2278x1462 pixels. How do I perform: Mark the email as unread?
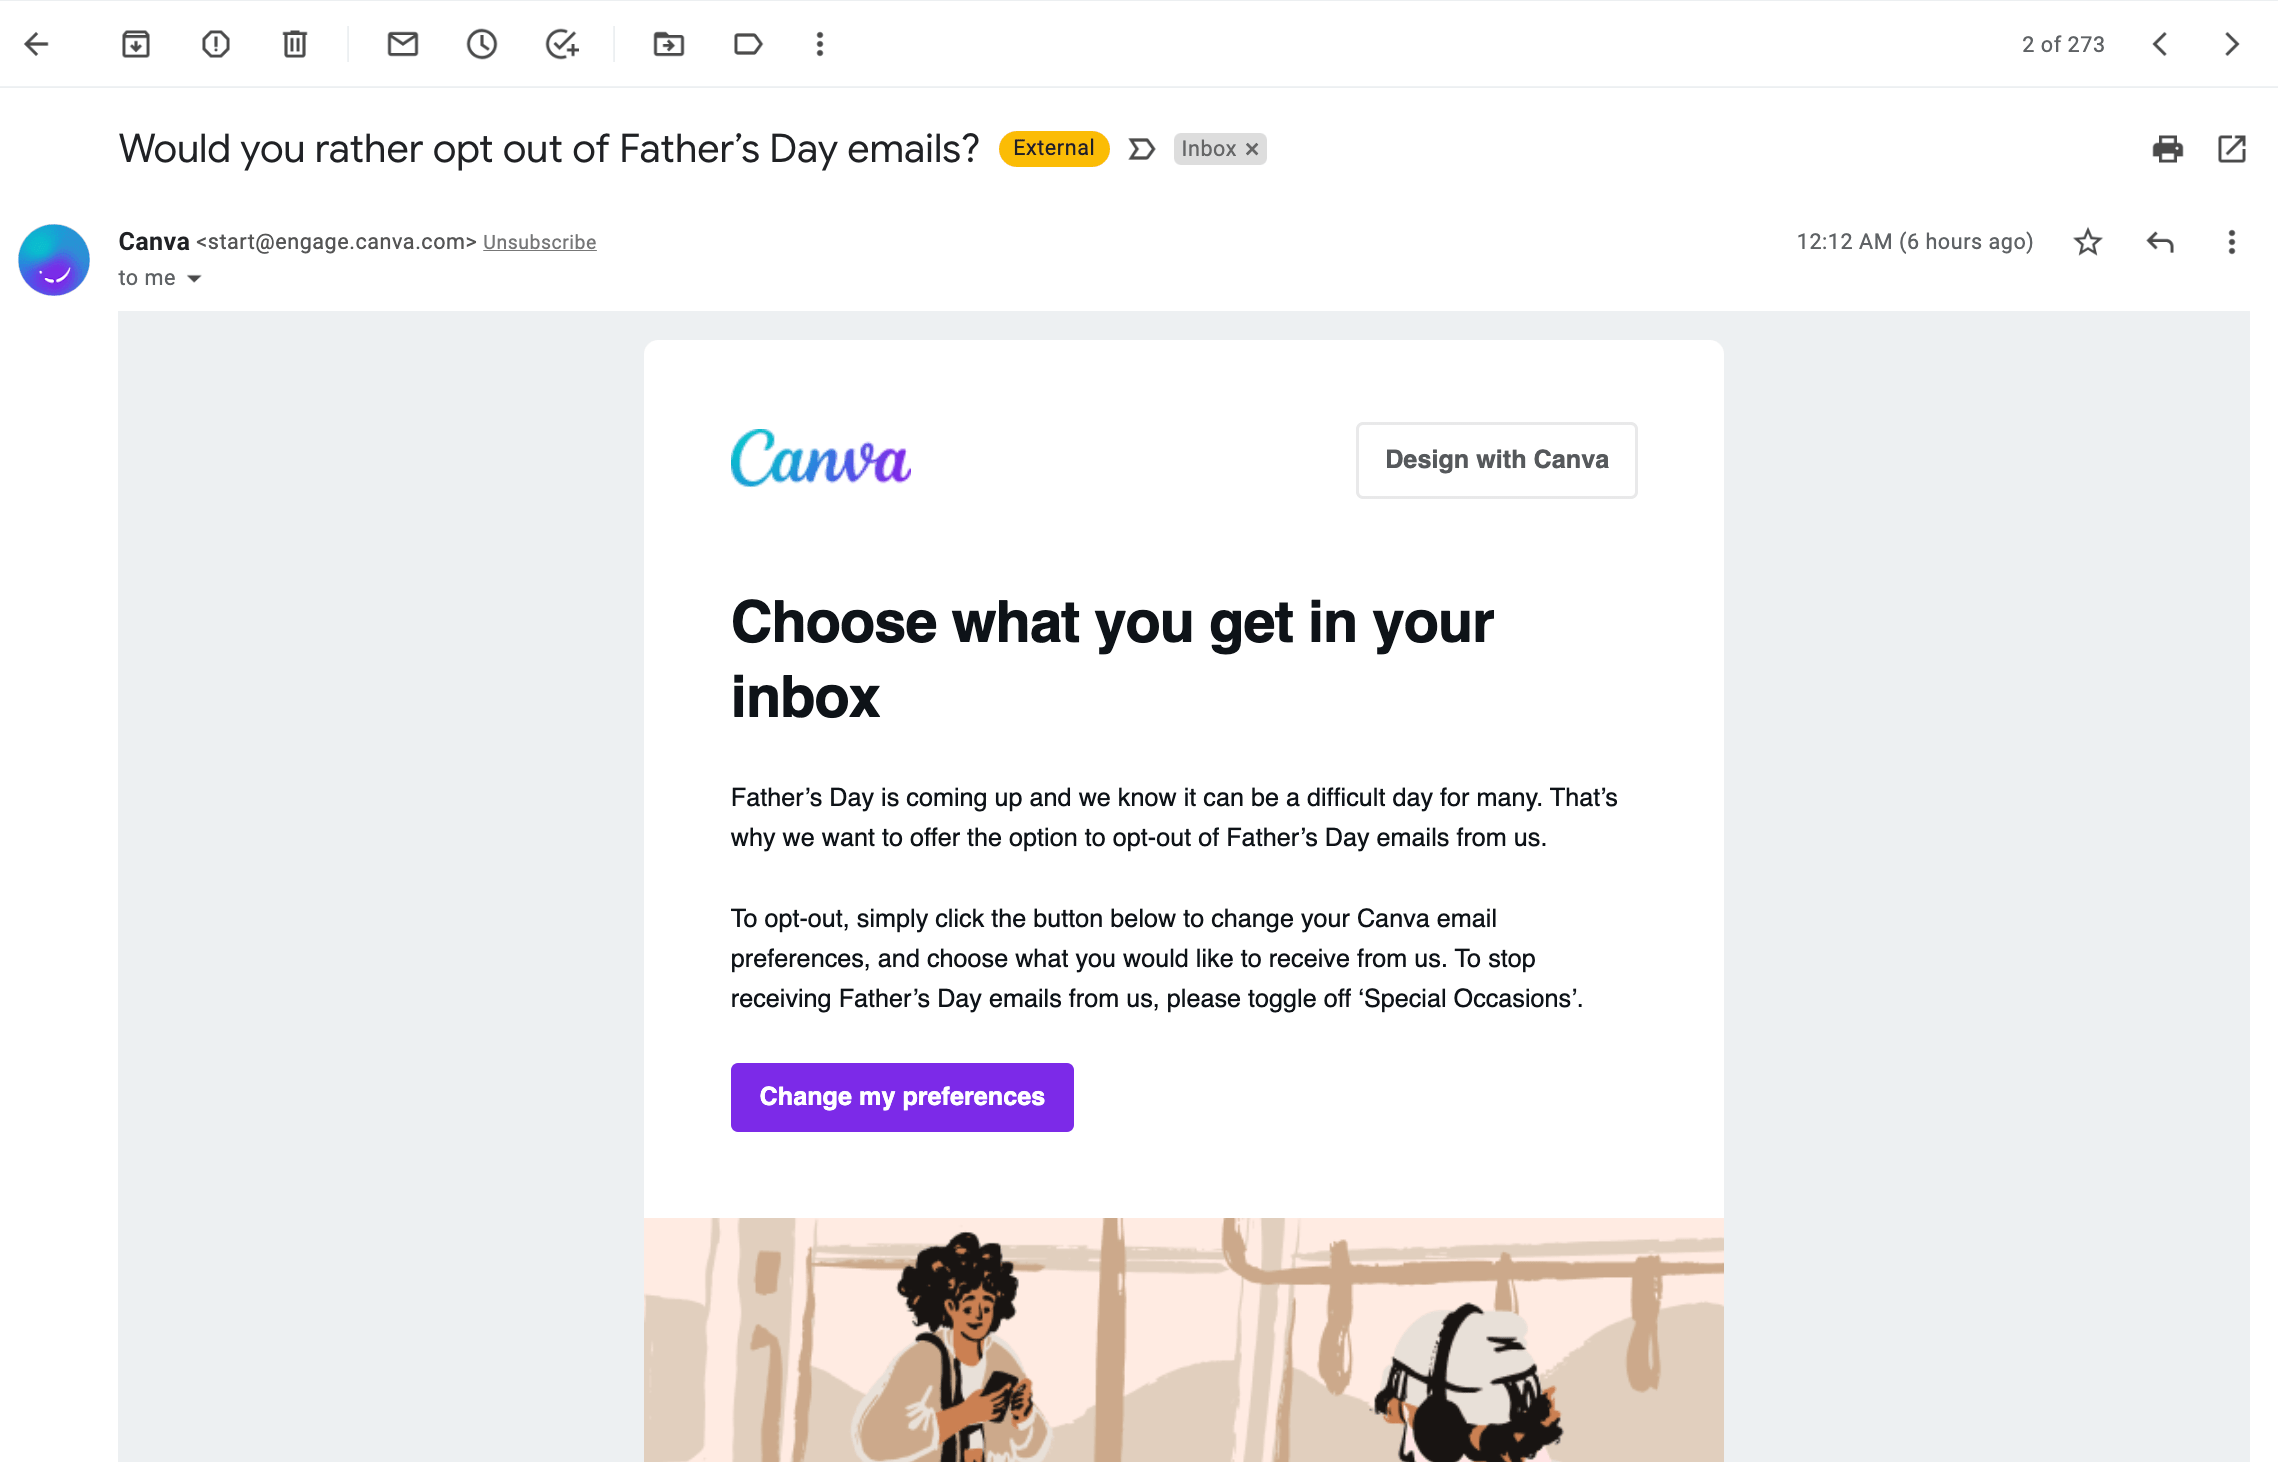click(x=402, y=44)
